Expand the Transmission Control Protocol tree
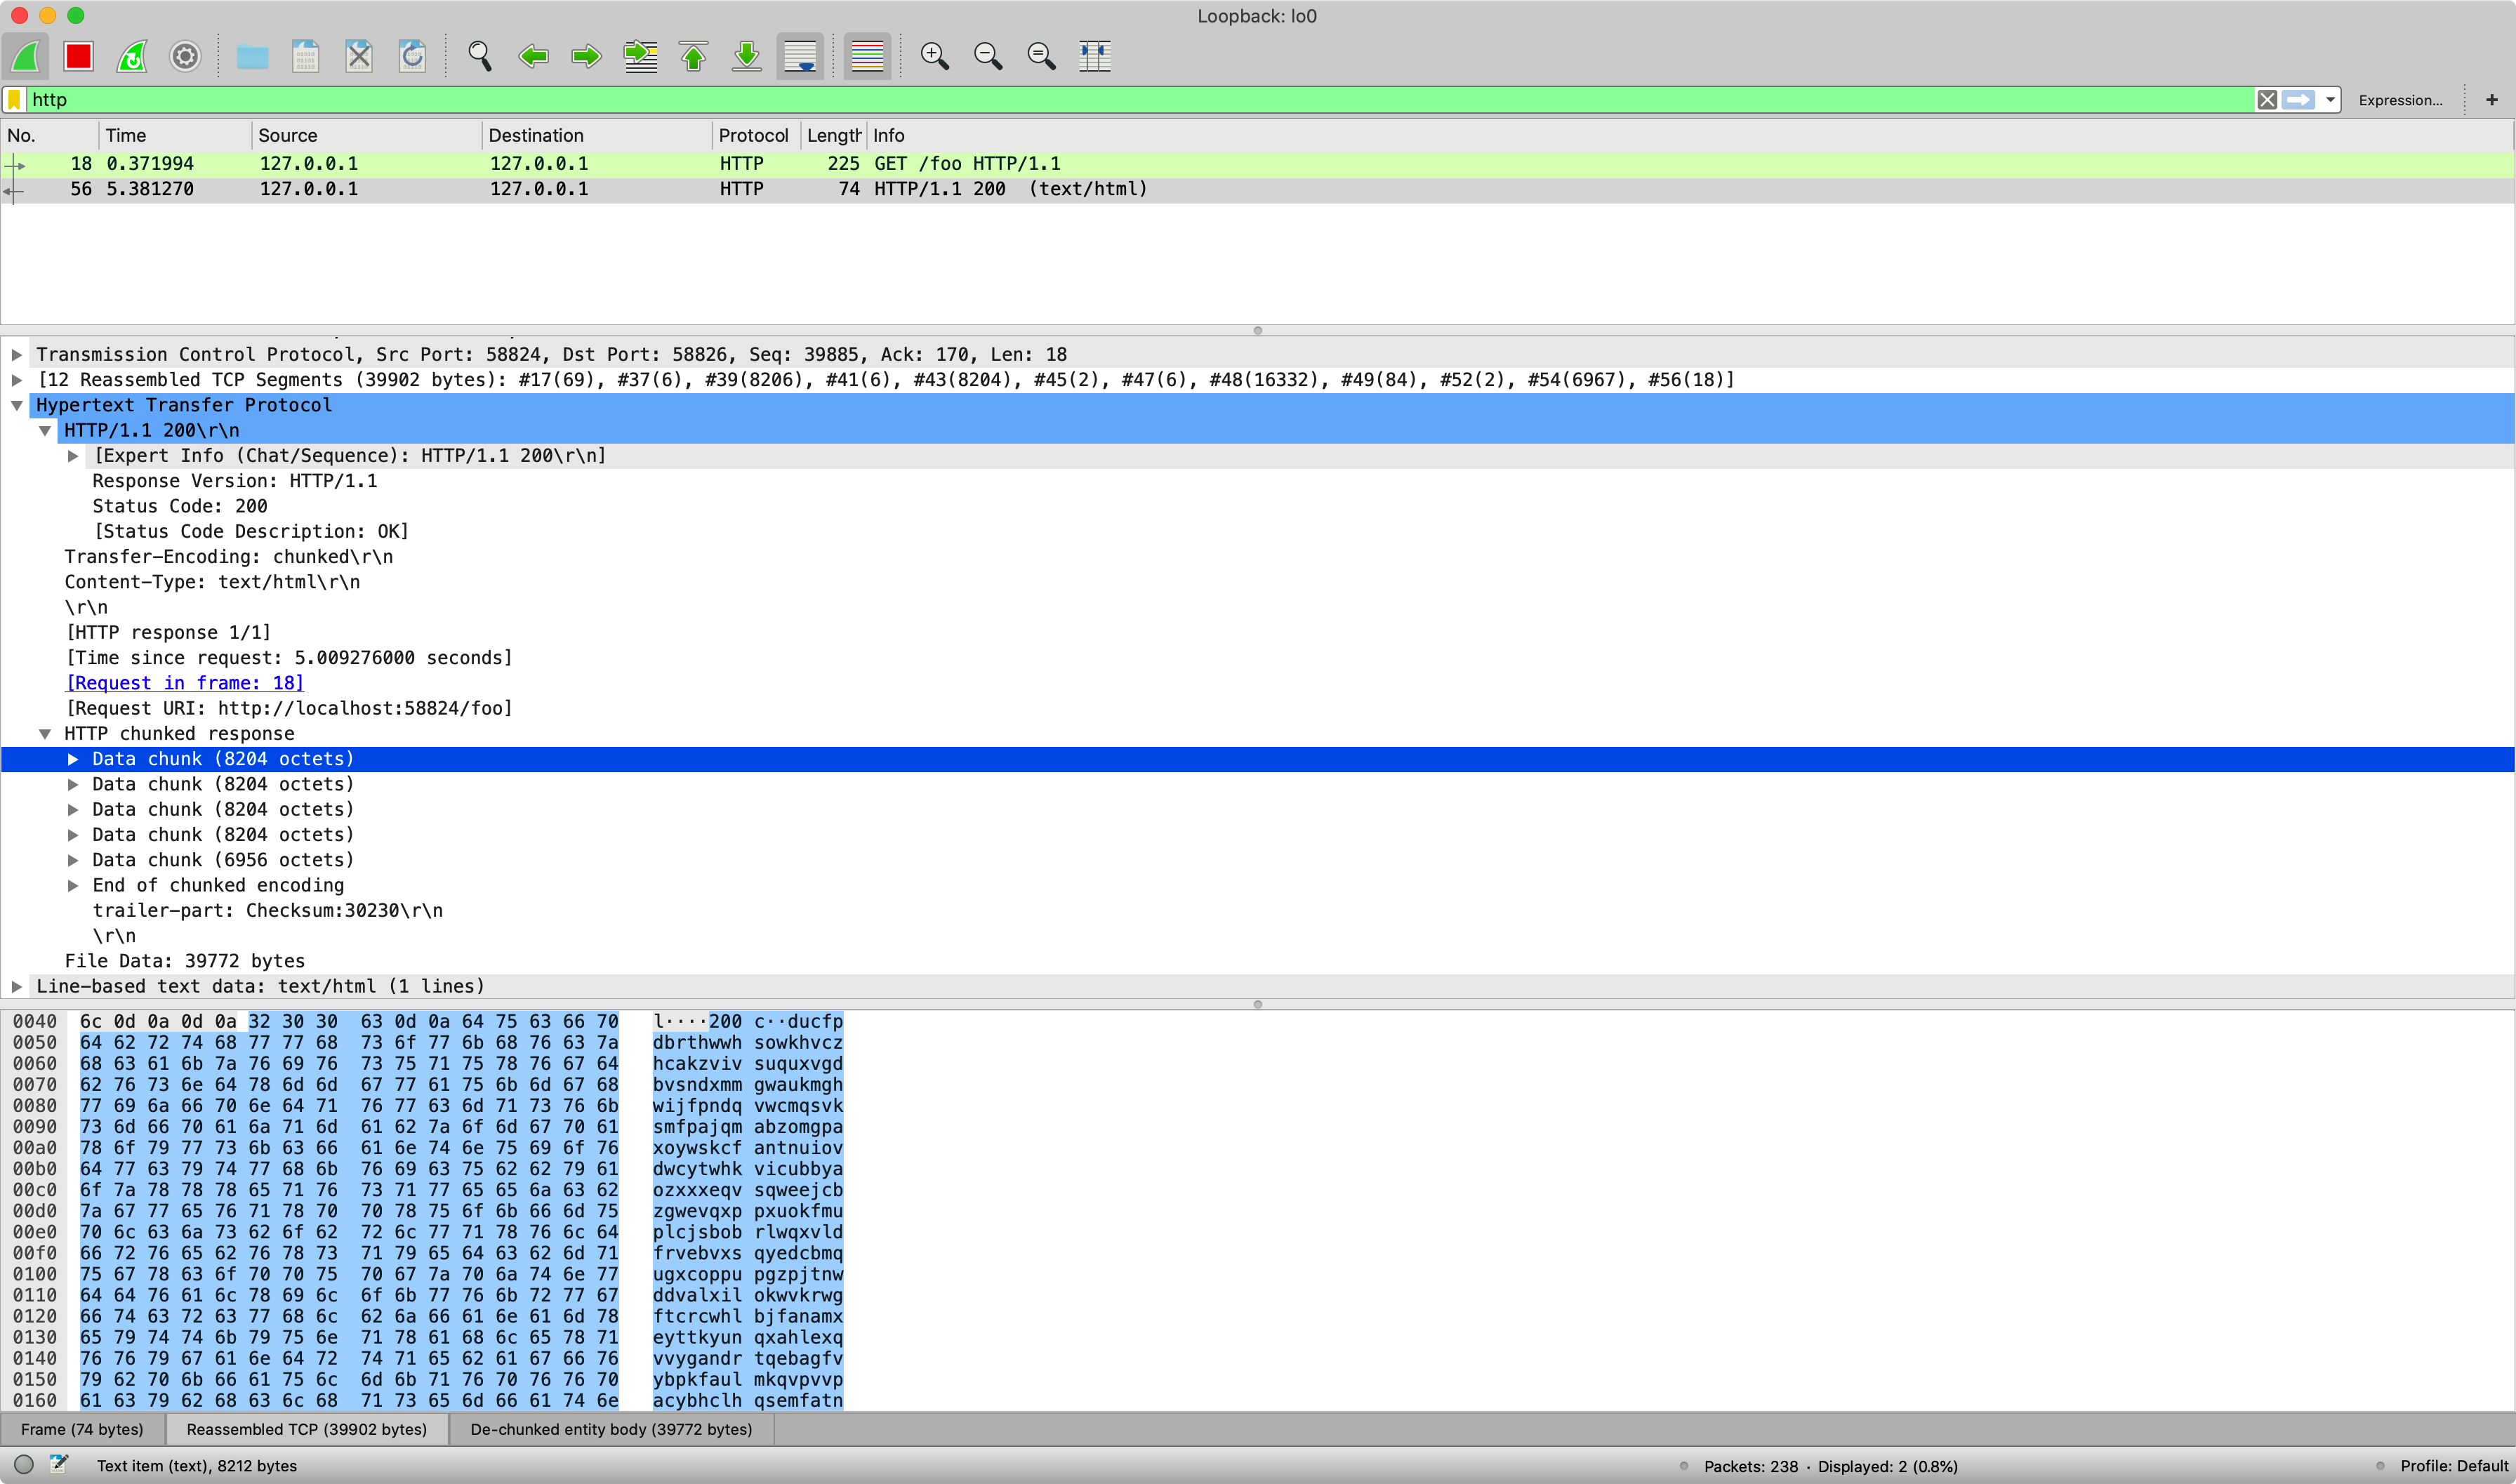 pos(17,354)
